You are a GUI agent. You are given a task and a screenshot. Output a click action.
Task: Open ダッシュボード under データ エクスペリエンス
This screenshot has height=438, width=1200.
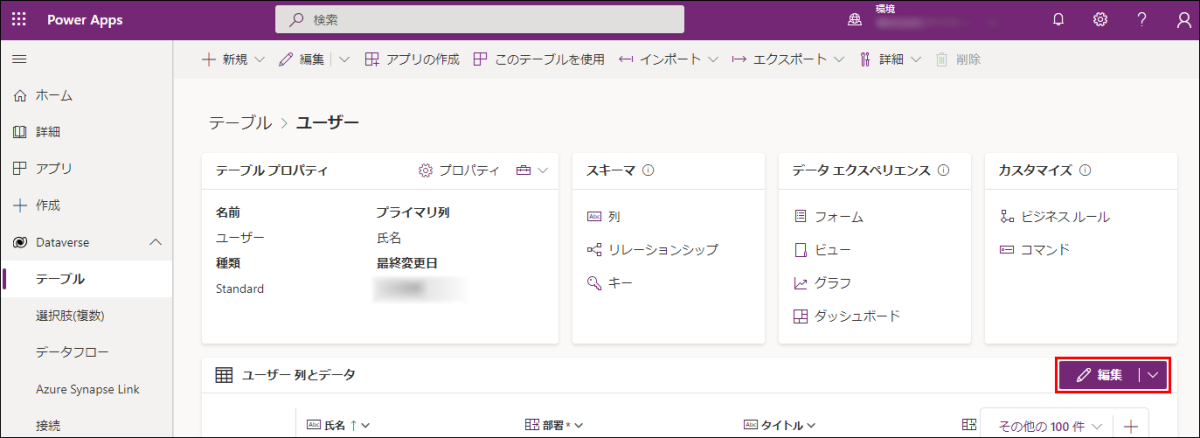(846, 316)
